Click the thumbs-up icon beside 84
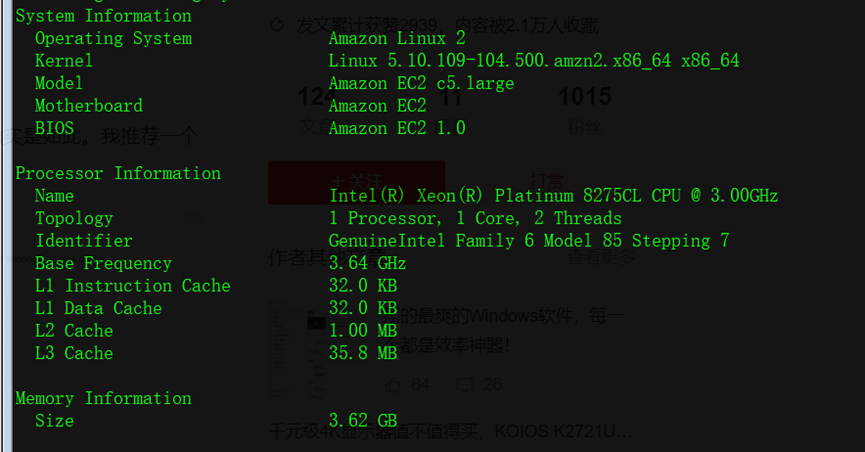Screen dimensions: 865x452 392,385
